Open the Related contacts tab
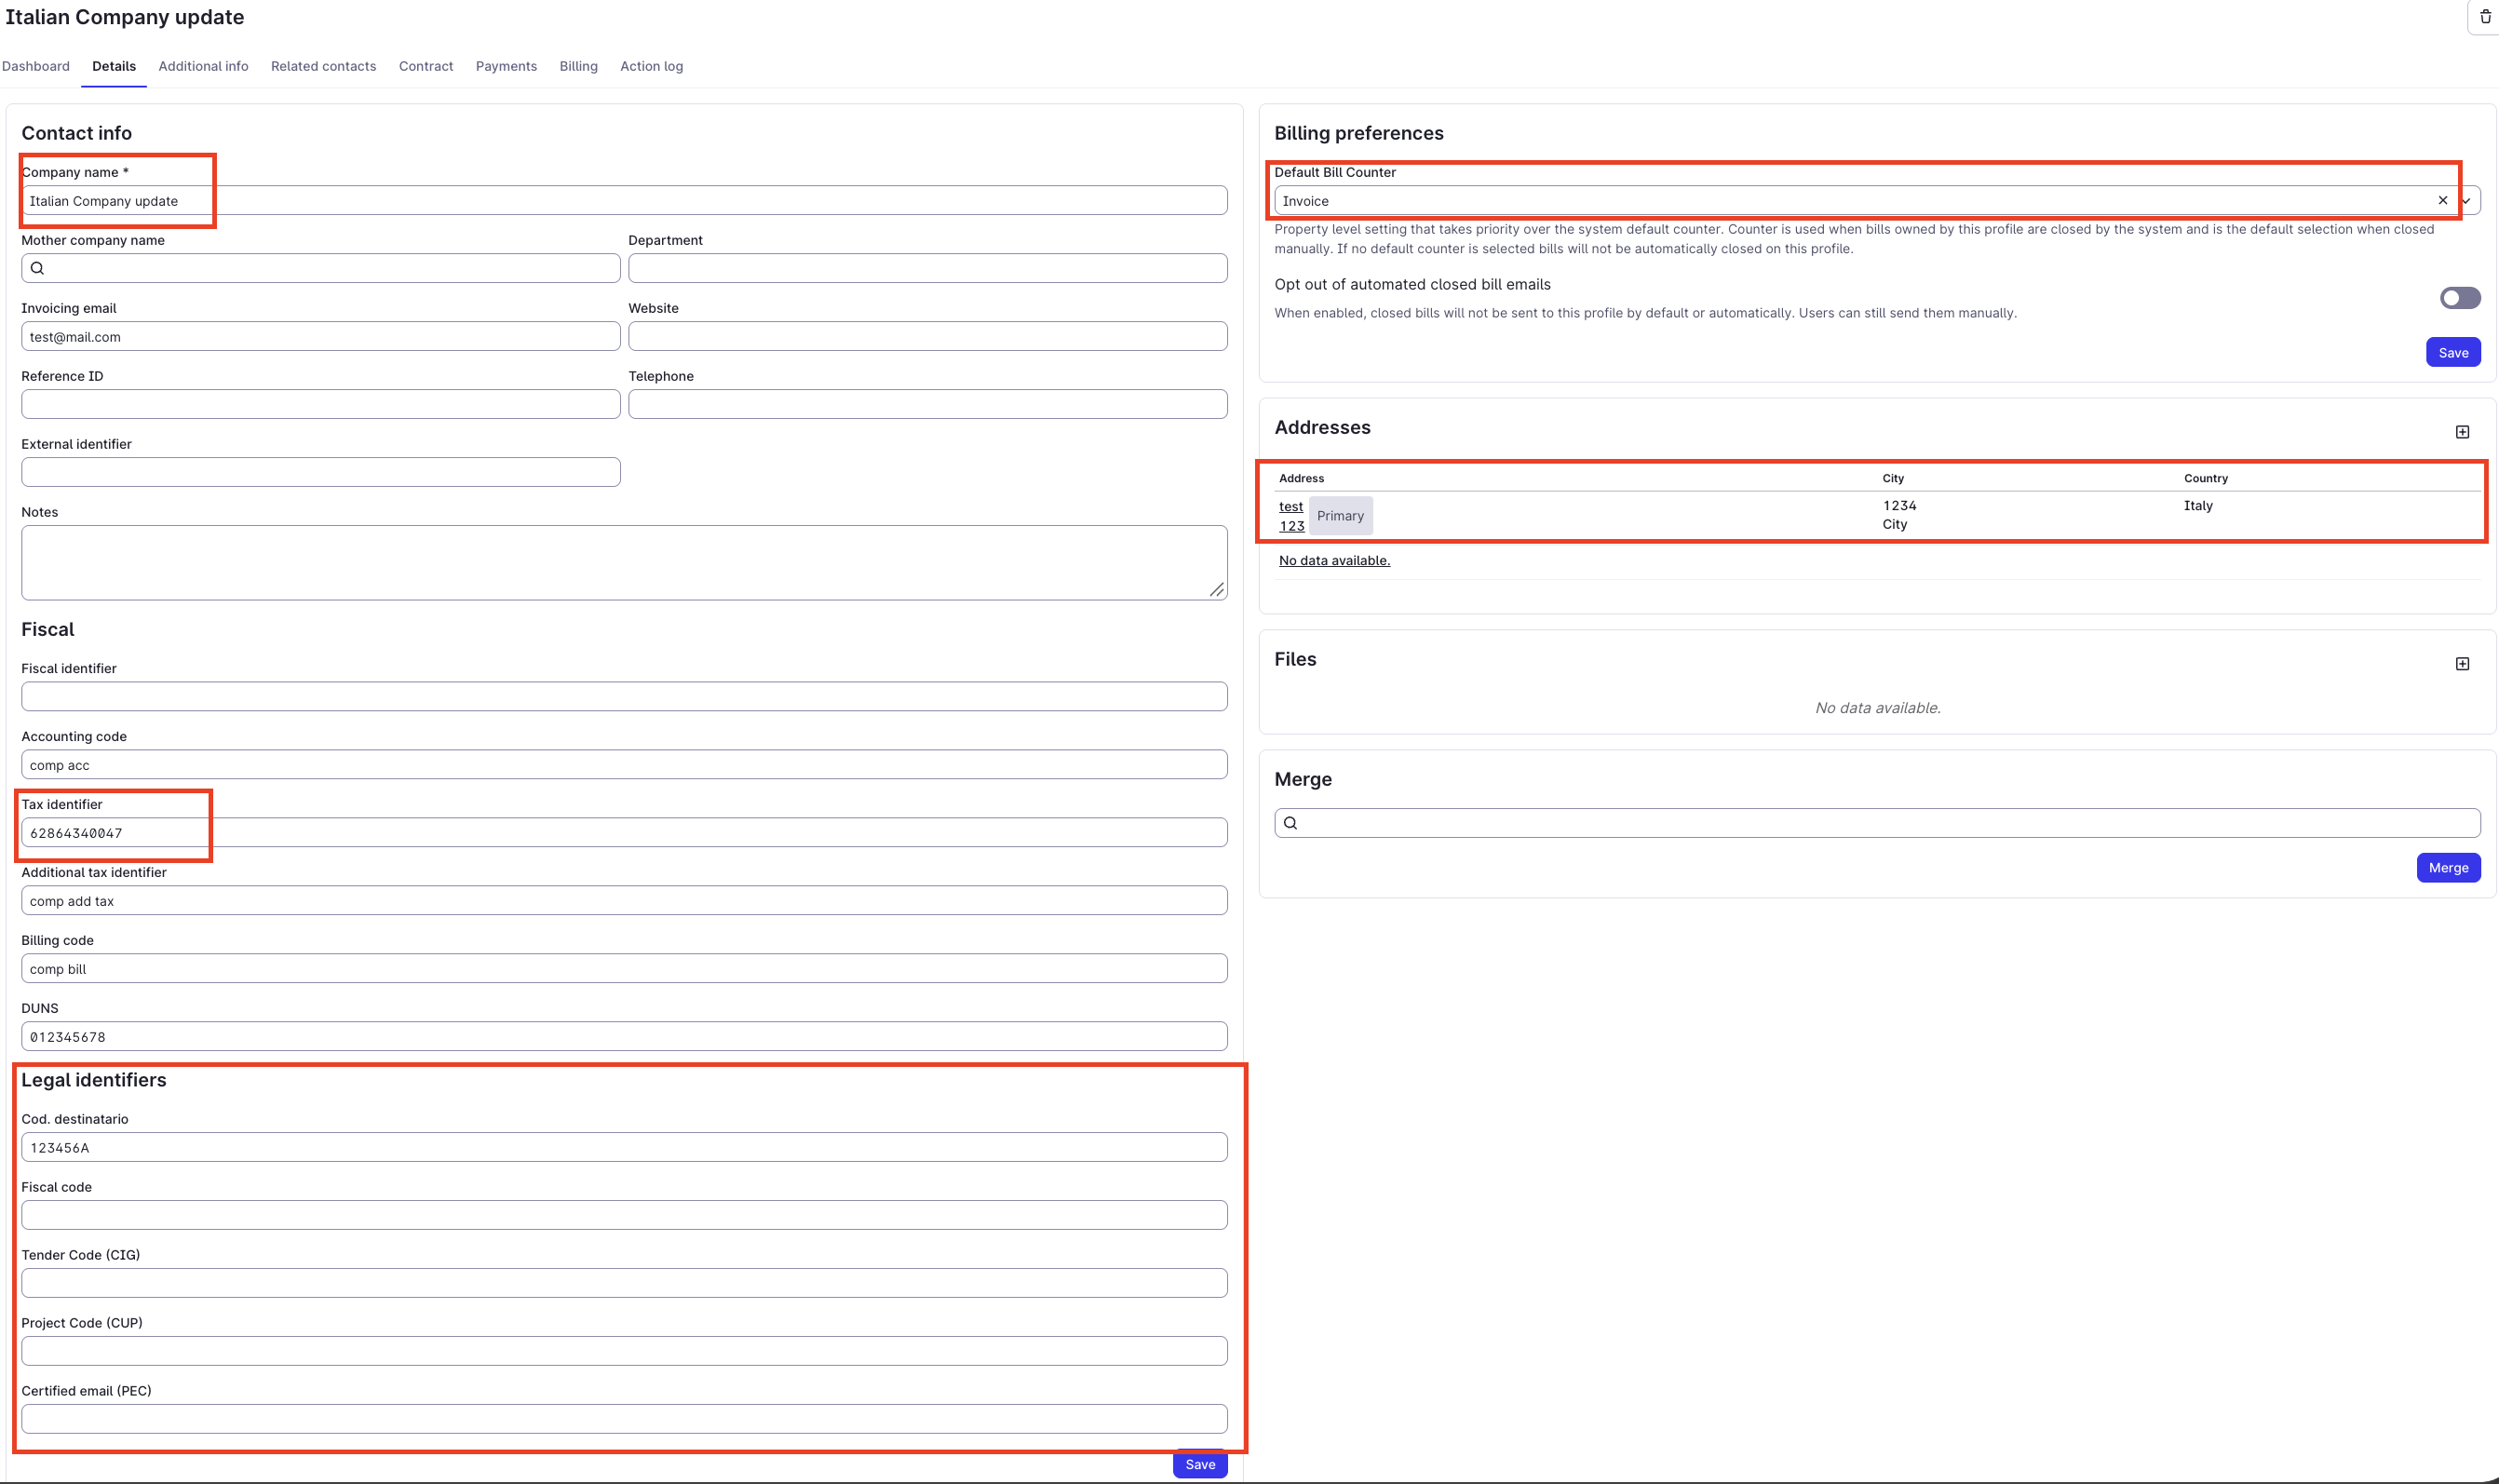 [323, 66]
